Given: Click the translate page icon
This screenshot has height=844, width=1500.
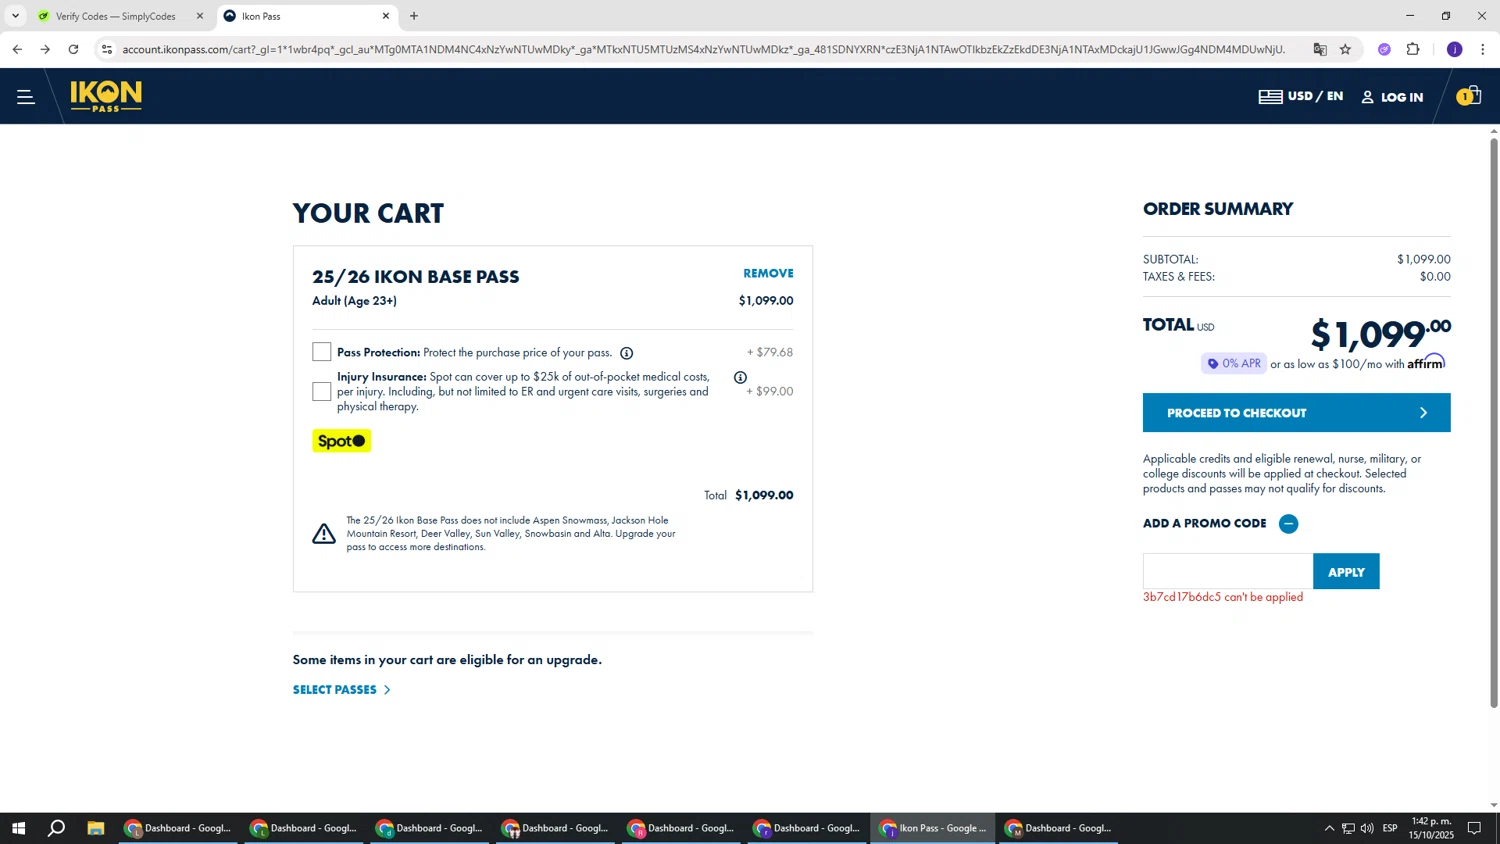Looking at the screenshot, I should pyautogui.click(x=1320, y=49).
